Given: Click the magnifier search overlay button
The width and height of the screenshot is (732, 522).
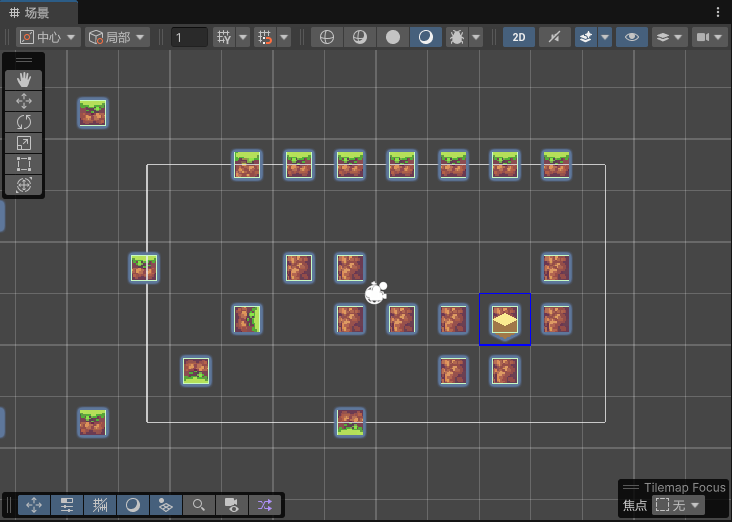Looking at the screenshot, I should 199,505.
